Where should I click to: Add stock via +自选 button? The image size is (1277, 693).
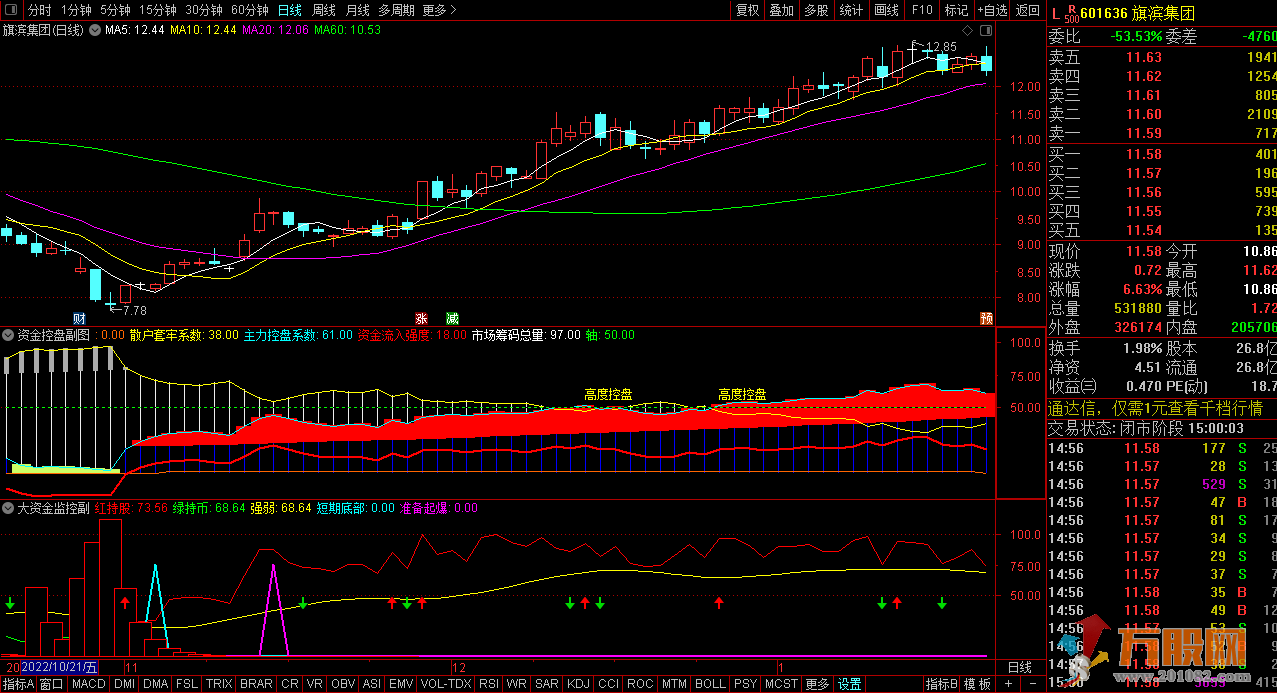pos(991,10)
